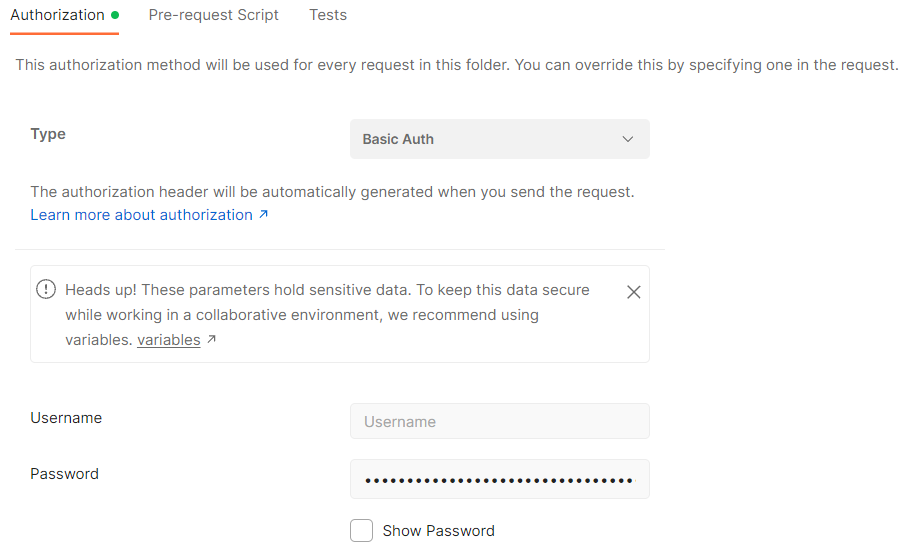Click external arrow icon after authorization link
The image size is (909, 555).
264,214
